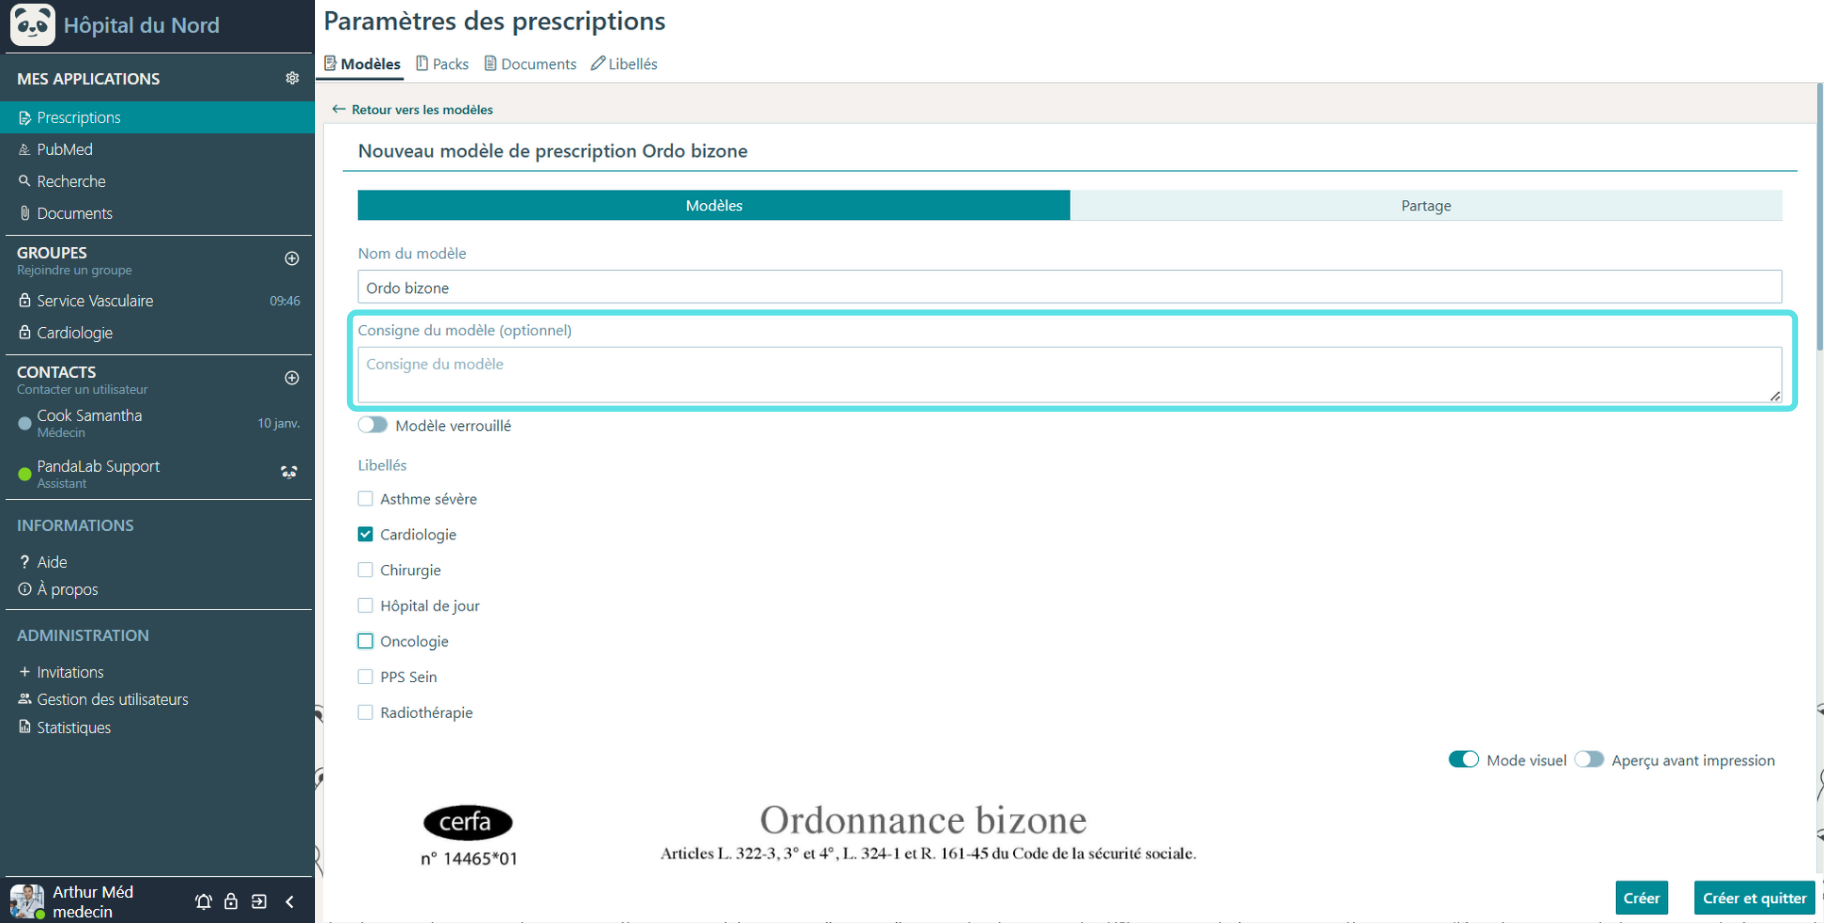The height and width of the screenshot is (923, 1824).
Task: Open the Libellés tab
Action: pos(624,64)
